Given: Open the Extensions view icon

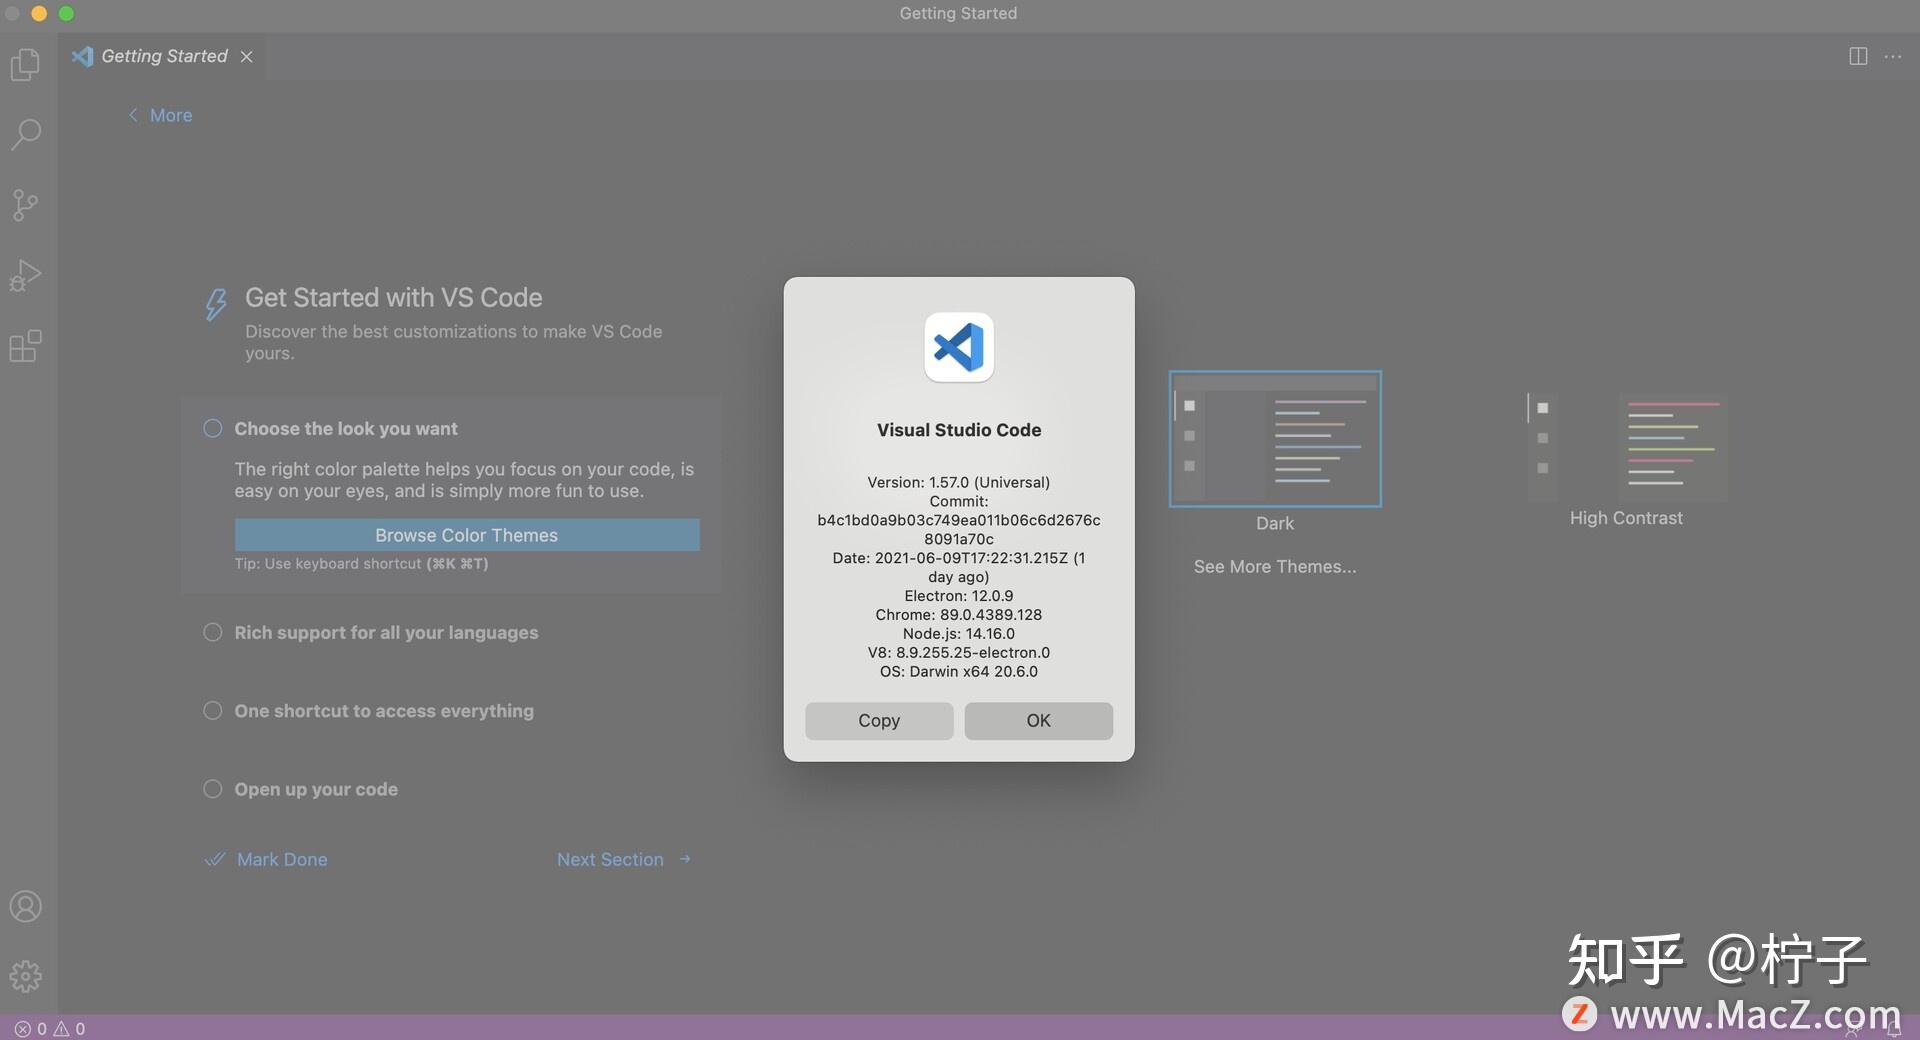Looking at the screenshot, I should 25,346.
